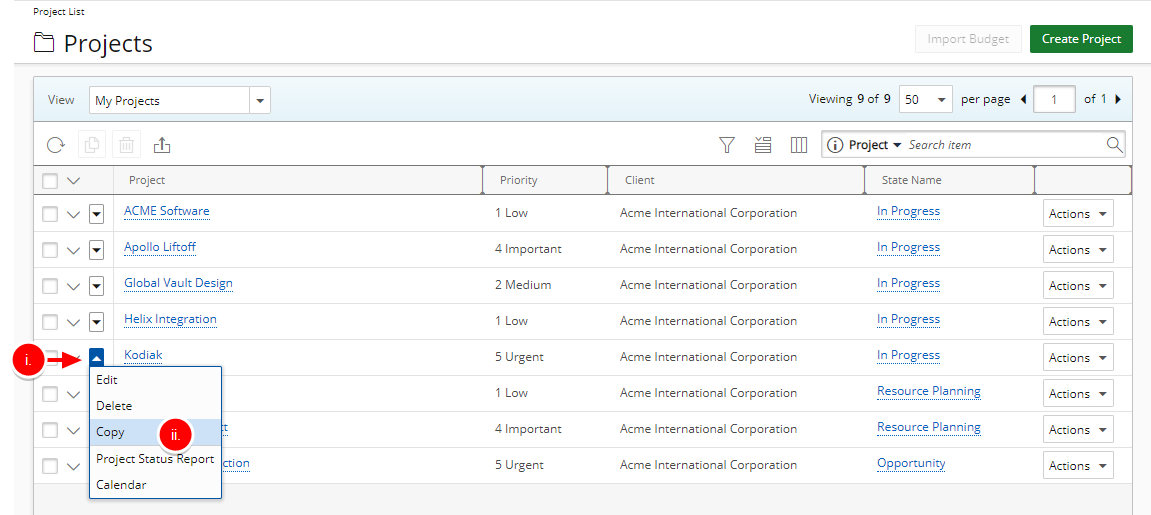Screen dimensions: 1151x515
Task: Click the column selection icon
Action: click(799, 145)
